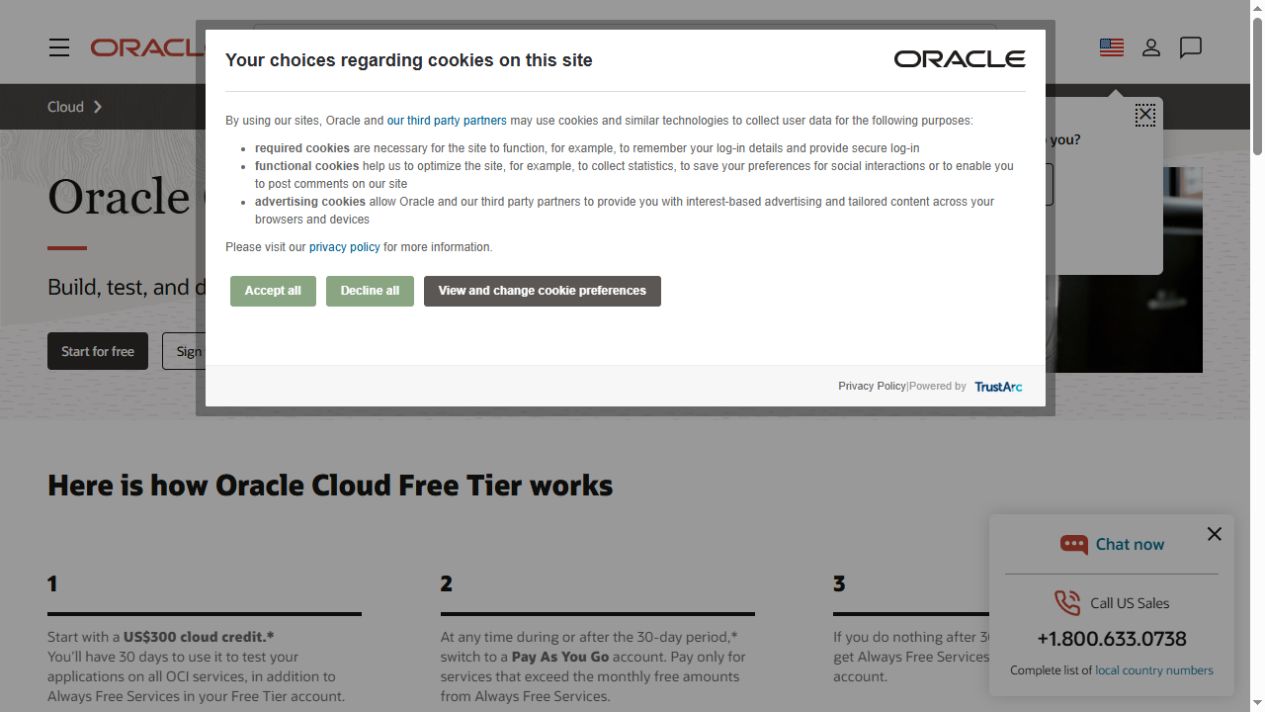Open the chat bubble icon in header

1190,47
